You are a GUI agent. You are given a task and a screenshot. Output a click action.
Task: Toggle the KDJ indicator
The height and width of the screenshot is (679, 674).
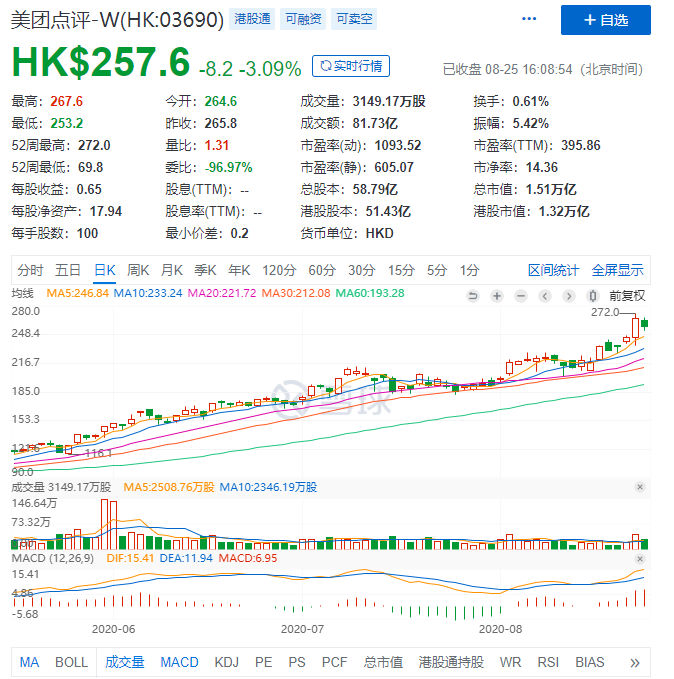pos(227,662)
